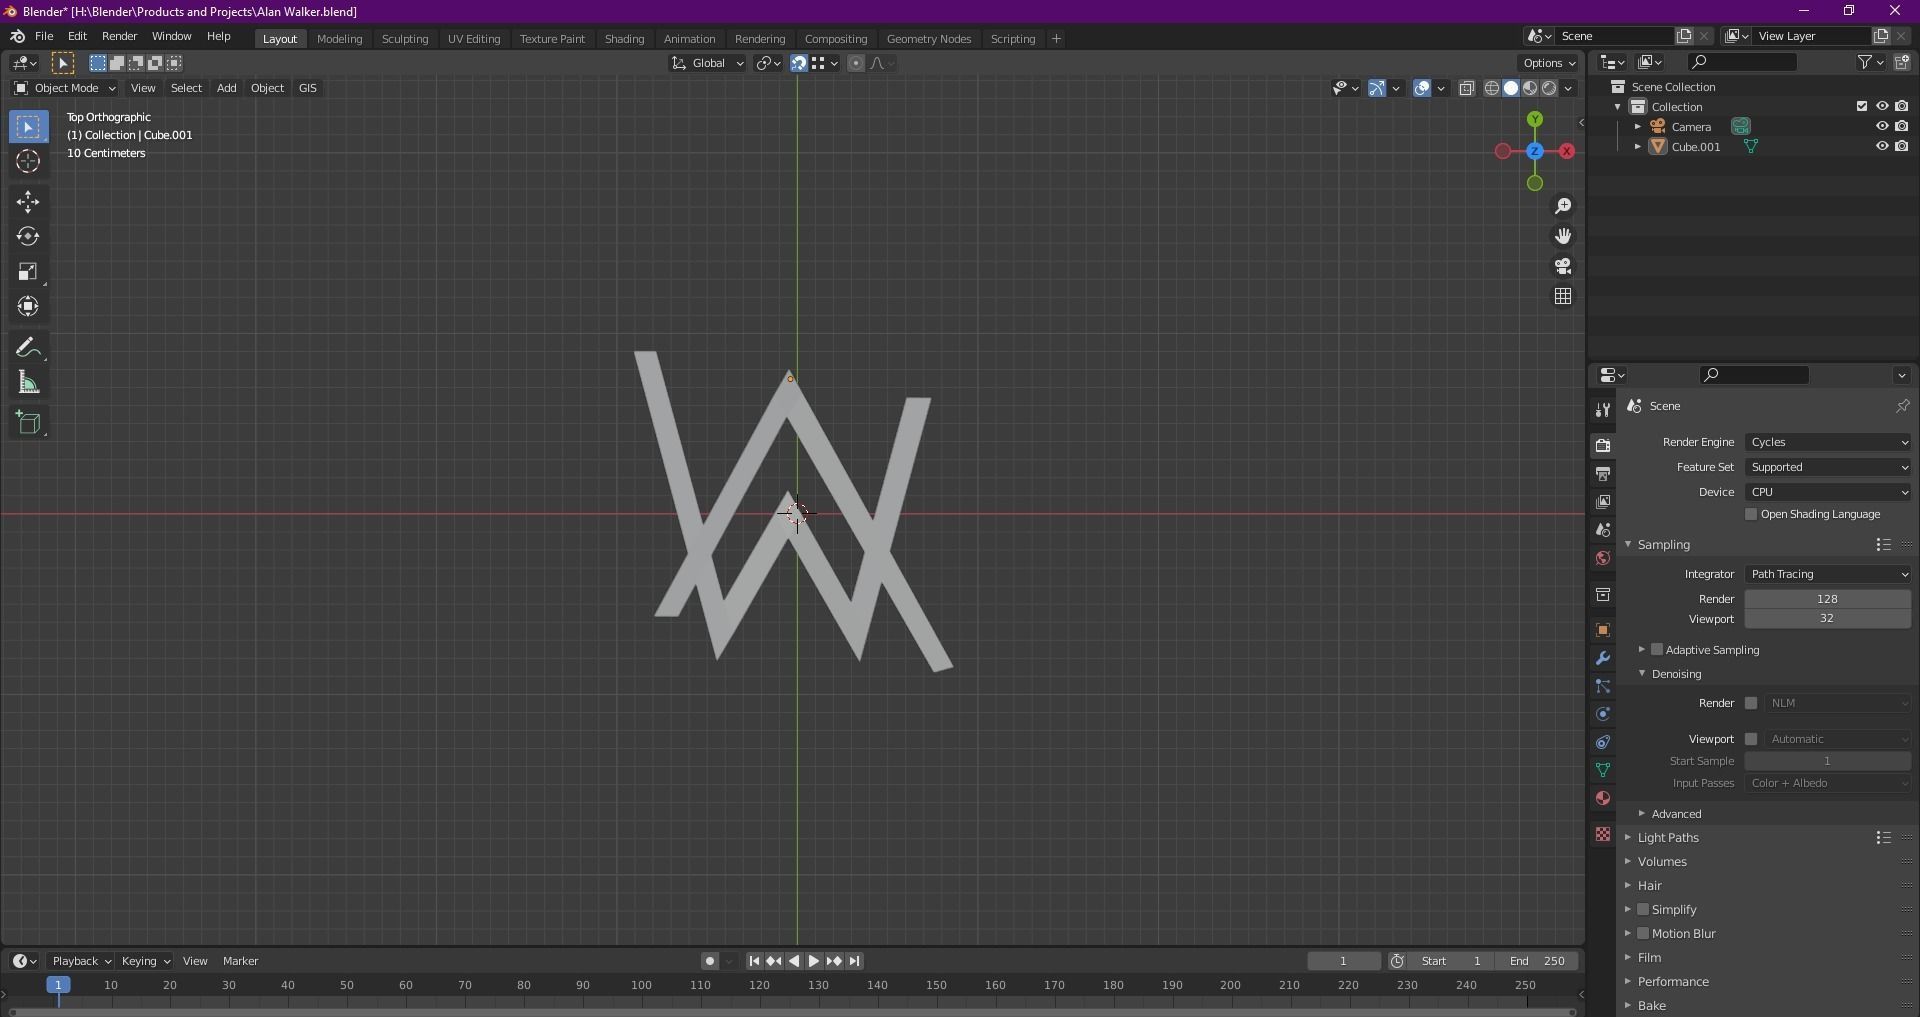
Task: Open the viewport Add menu
Action: (x=226, y=88)
